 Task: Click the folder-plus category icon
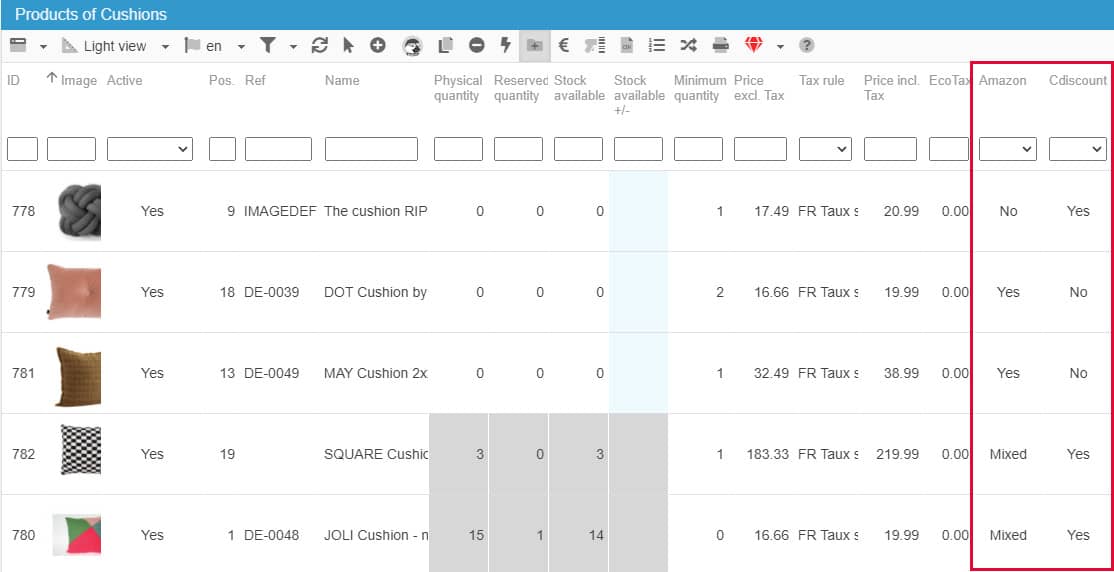tap(534, 45)
